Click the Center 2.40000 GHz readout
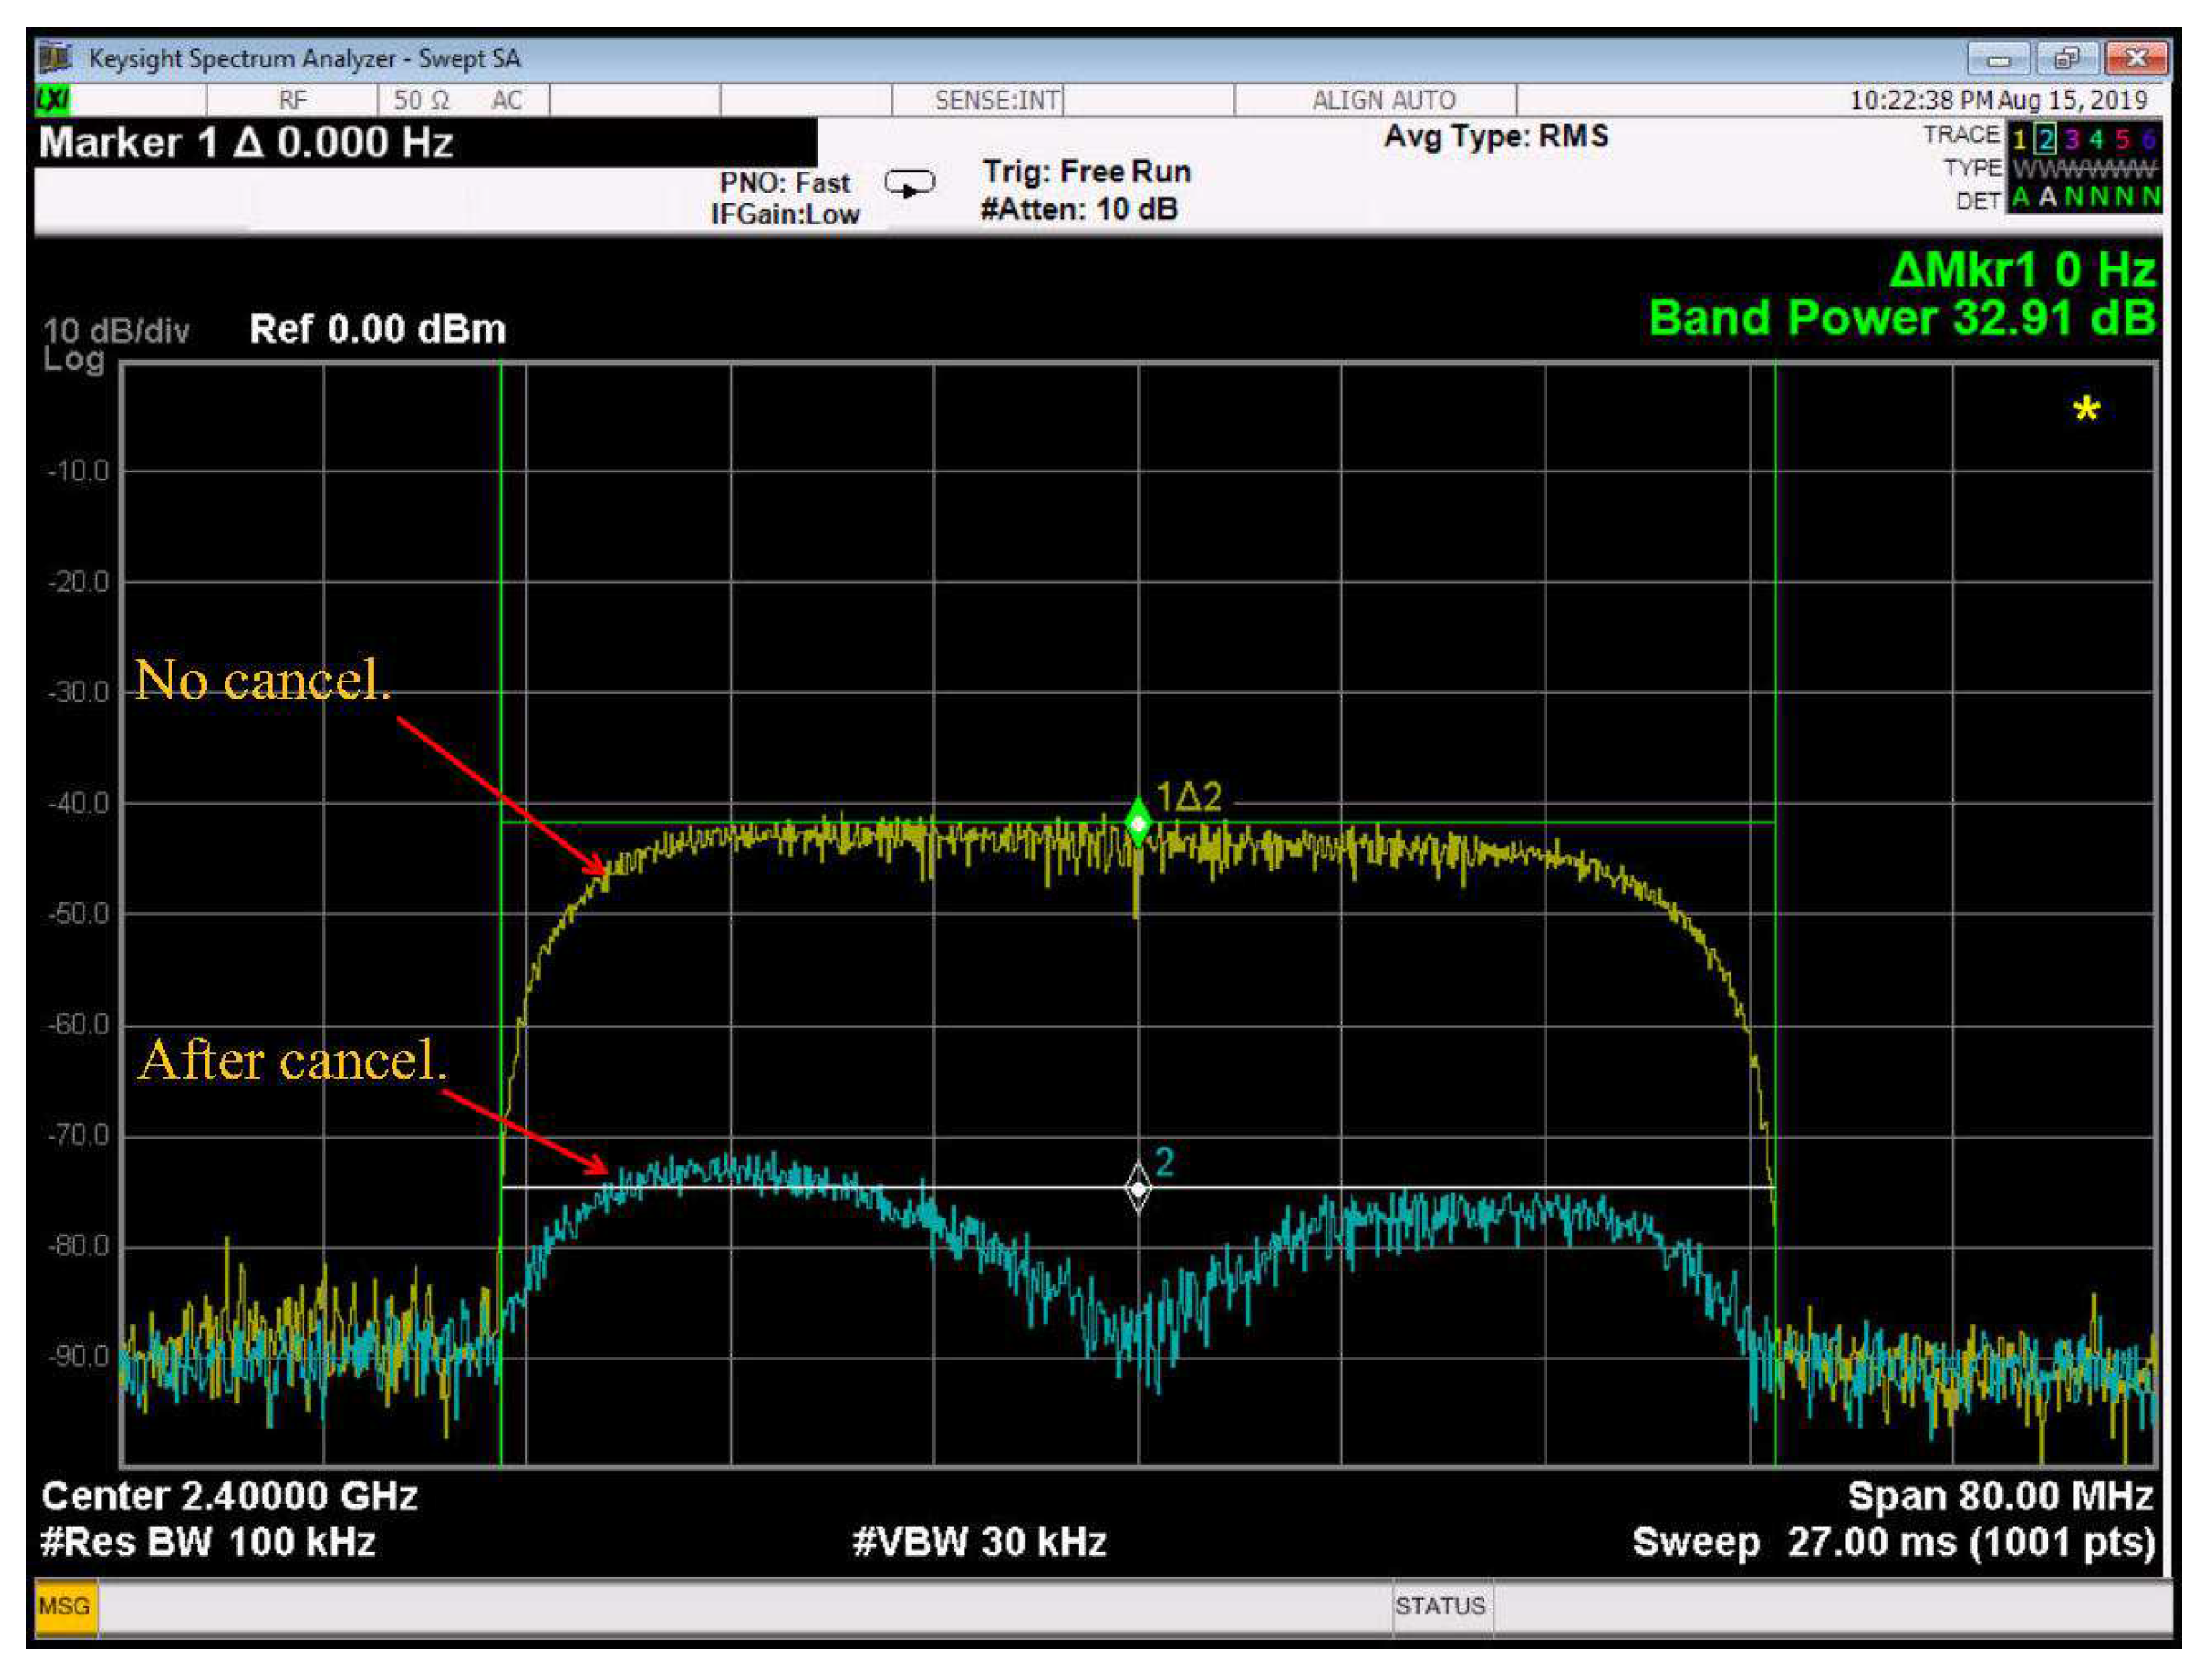 [229, 1496]
